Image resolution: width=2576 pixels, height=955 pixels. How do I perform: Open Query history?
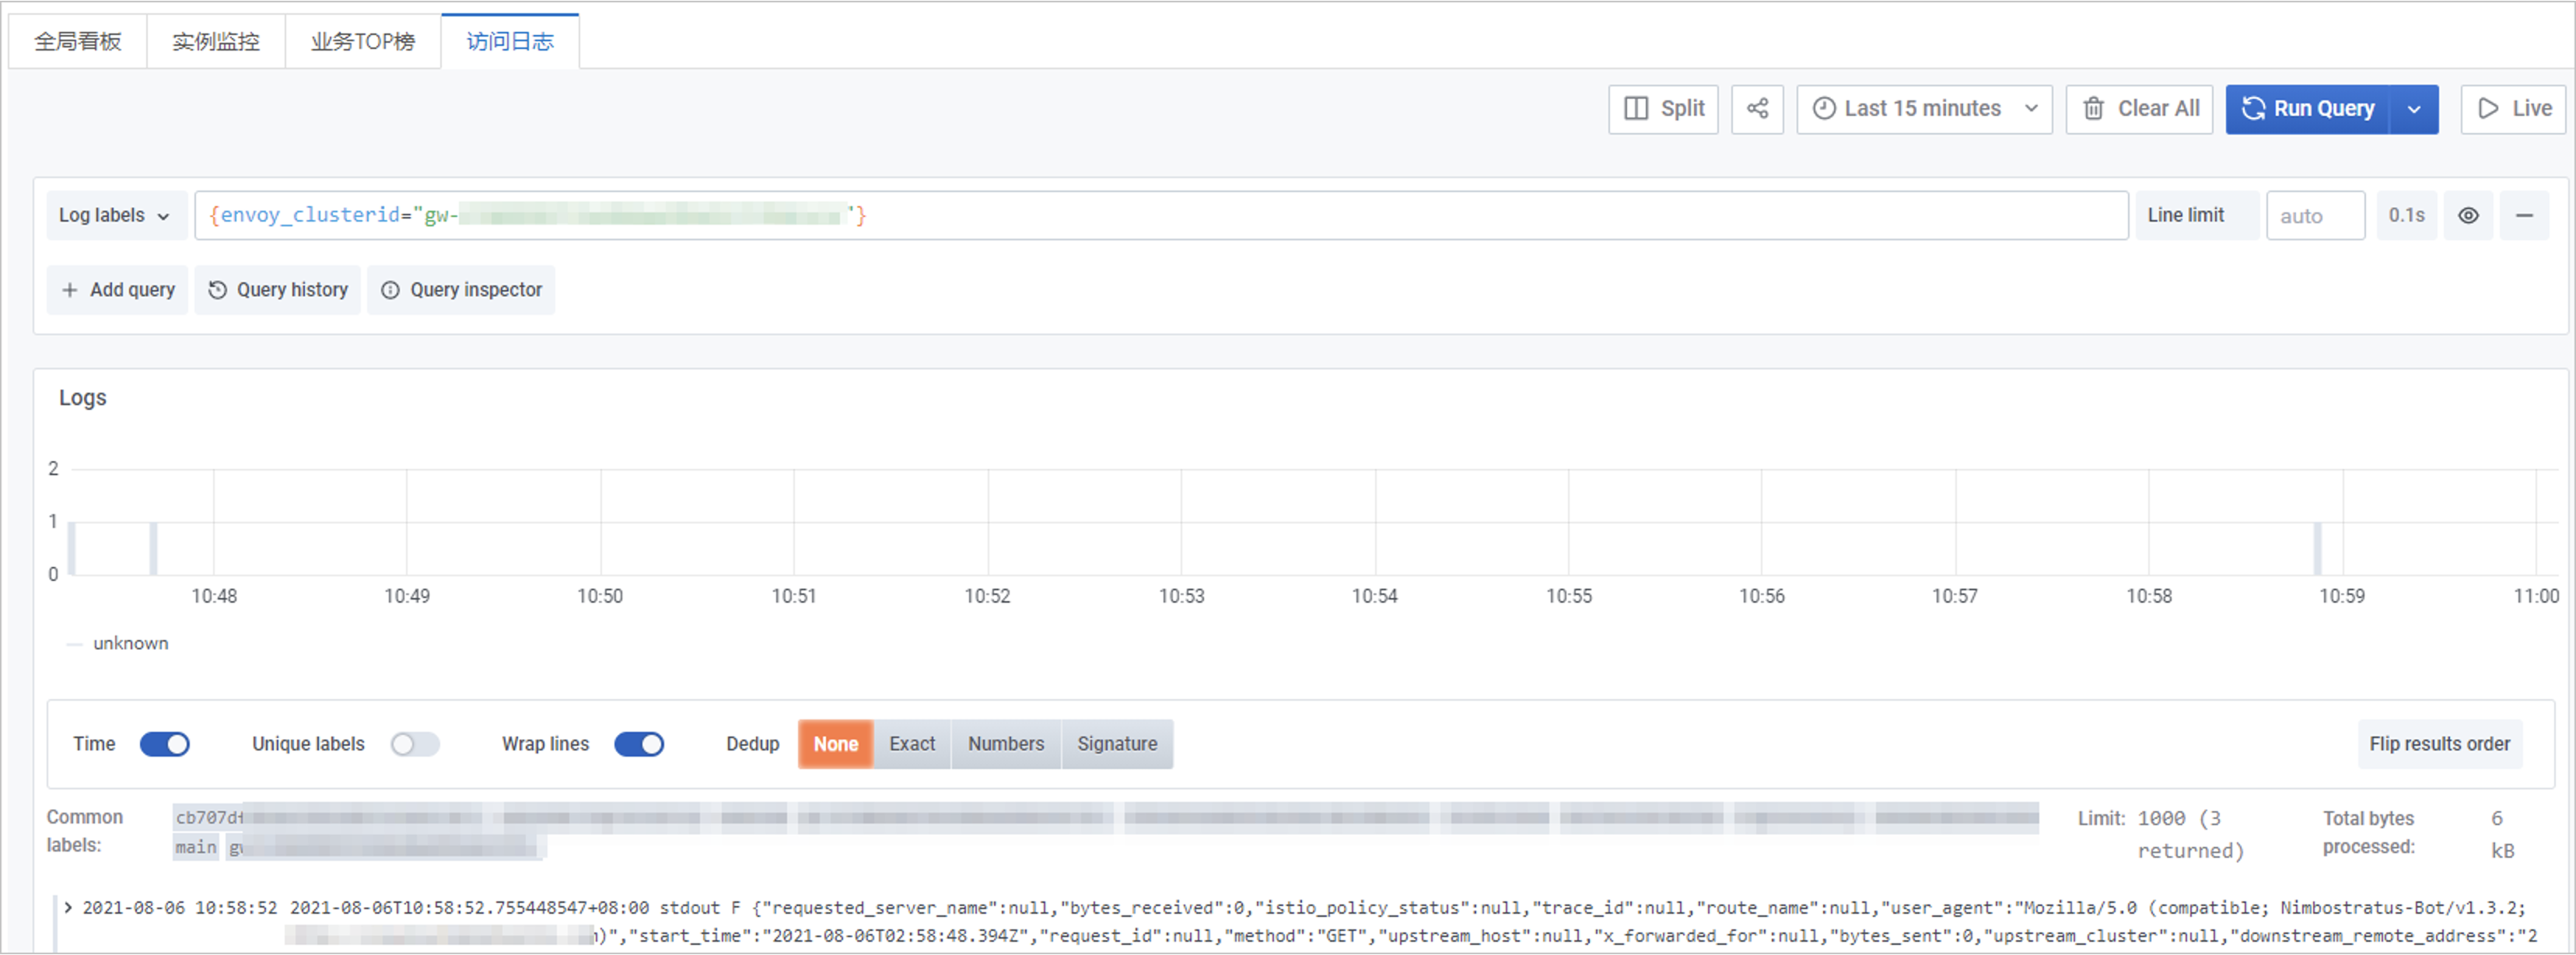click(x=278, y=290)
